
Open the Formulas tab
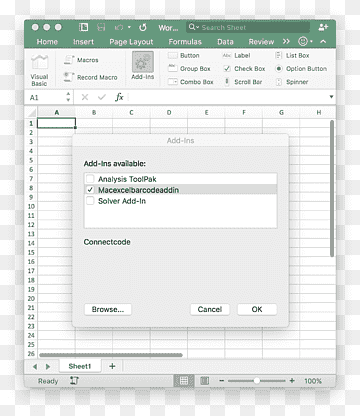[x=185, y=42]
